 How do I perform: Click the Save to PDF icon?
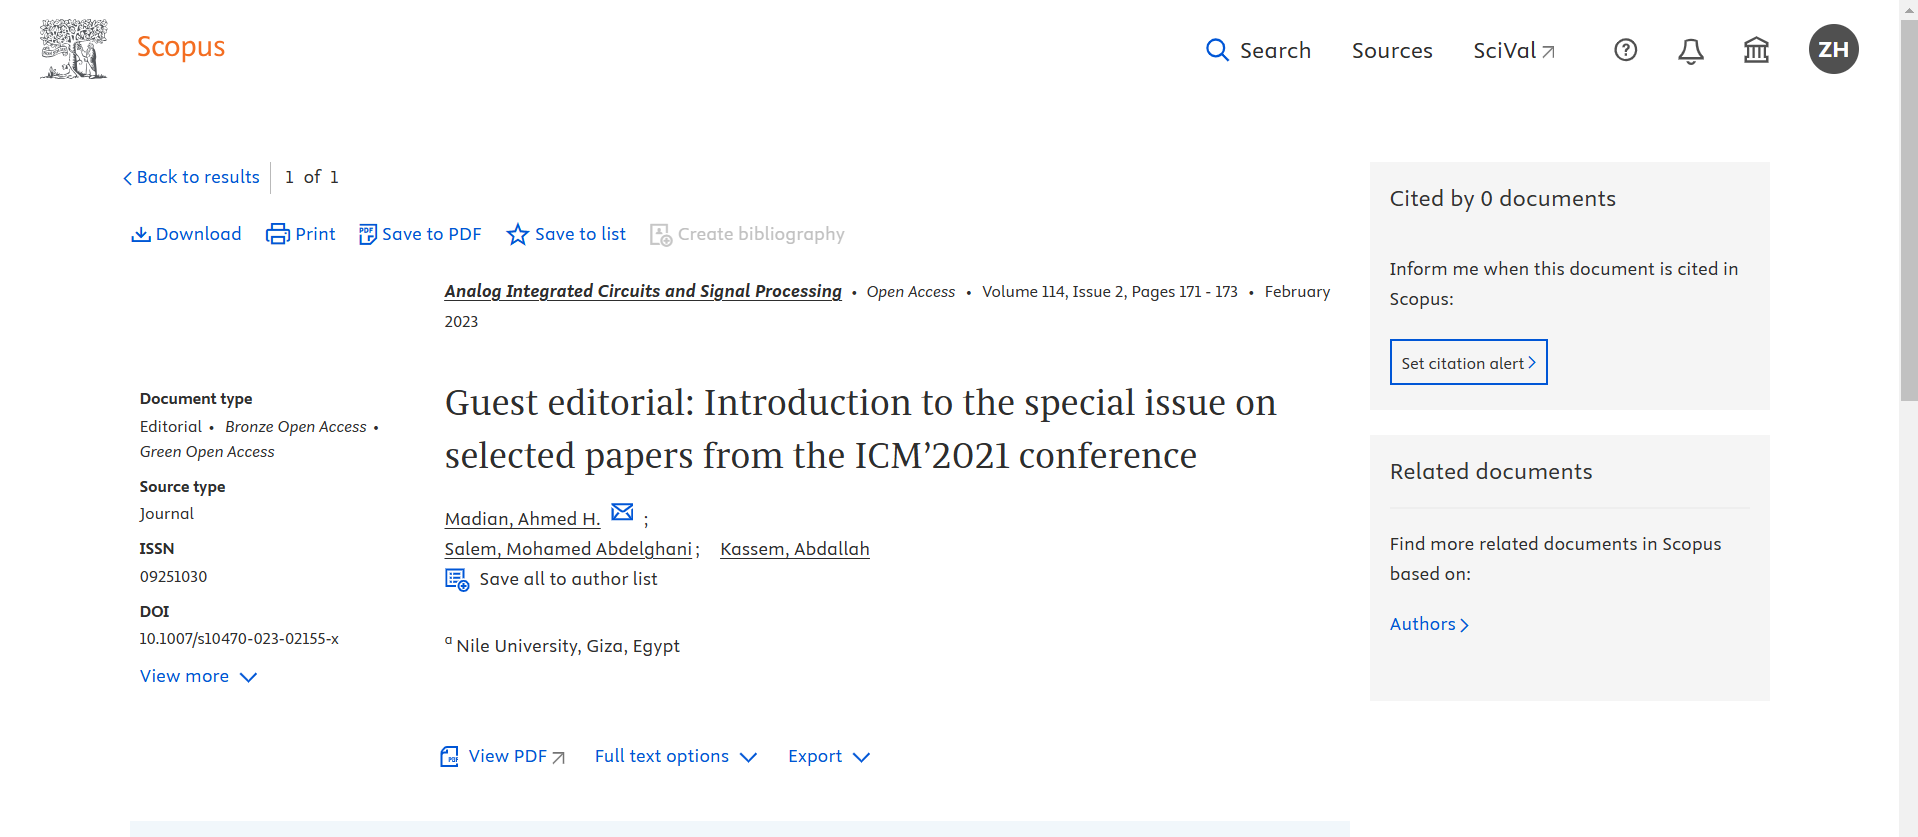pos(368,234)
